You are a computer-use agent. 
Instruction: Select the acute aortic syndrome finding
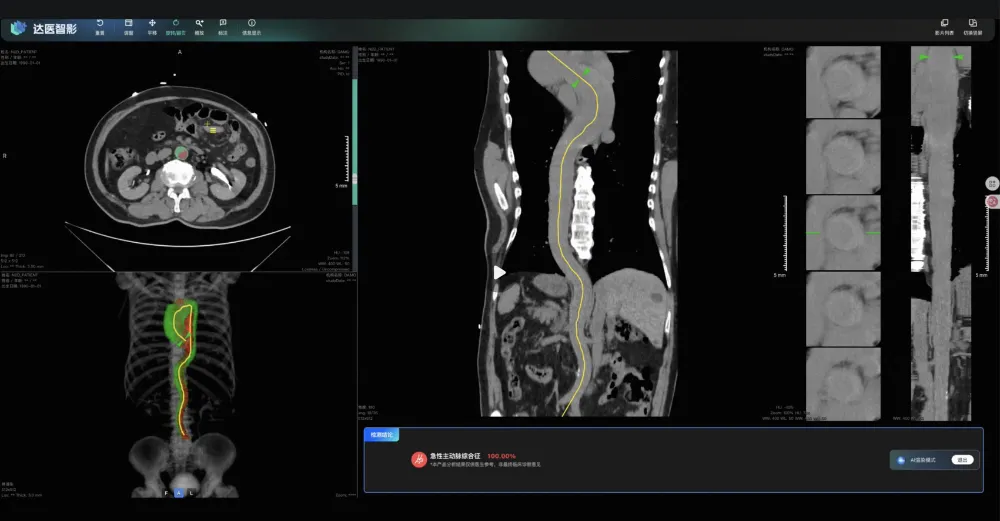[x=455, y=456]
